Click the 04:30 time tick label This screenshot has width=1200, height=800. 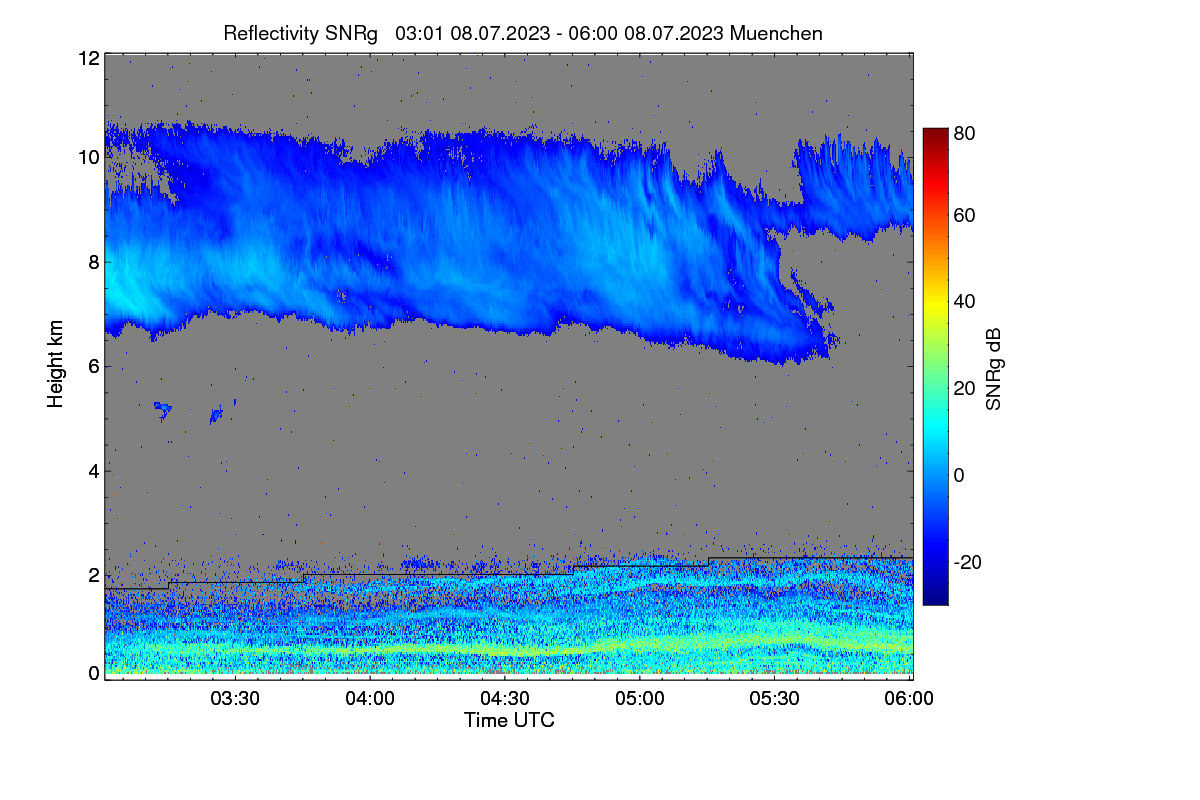(x=506, y=699)
